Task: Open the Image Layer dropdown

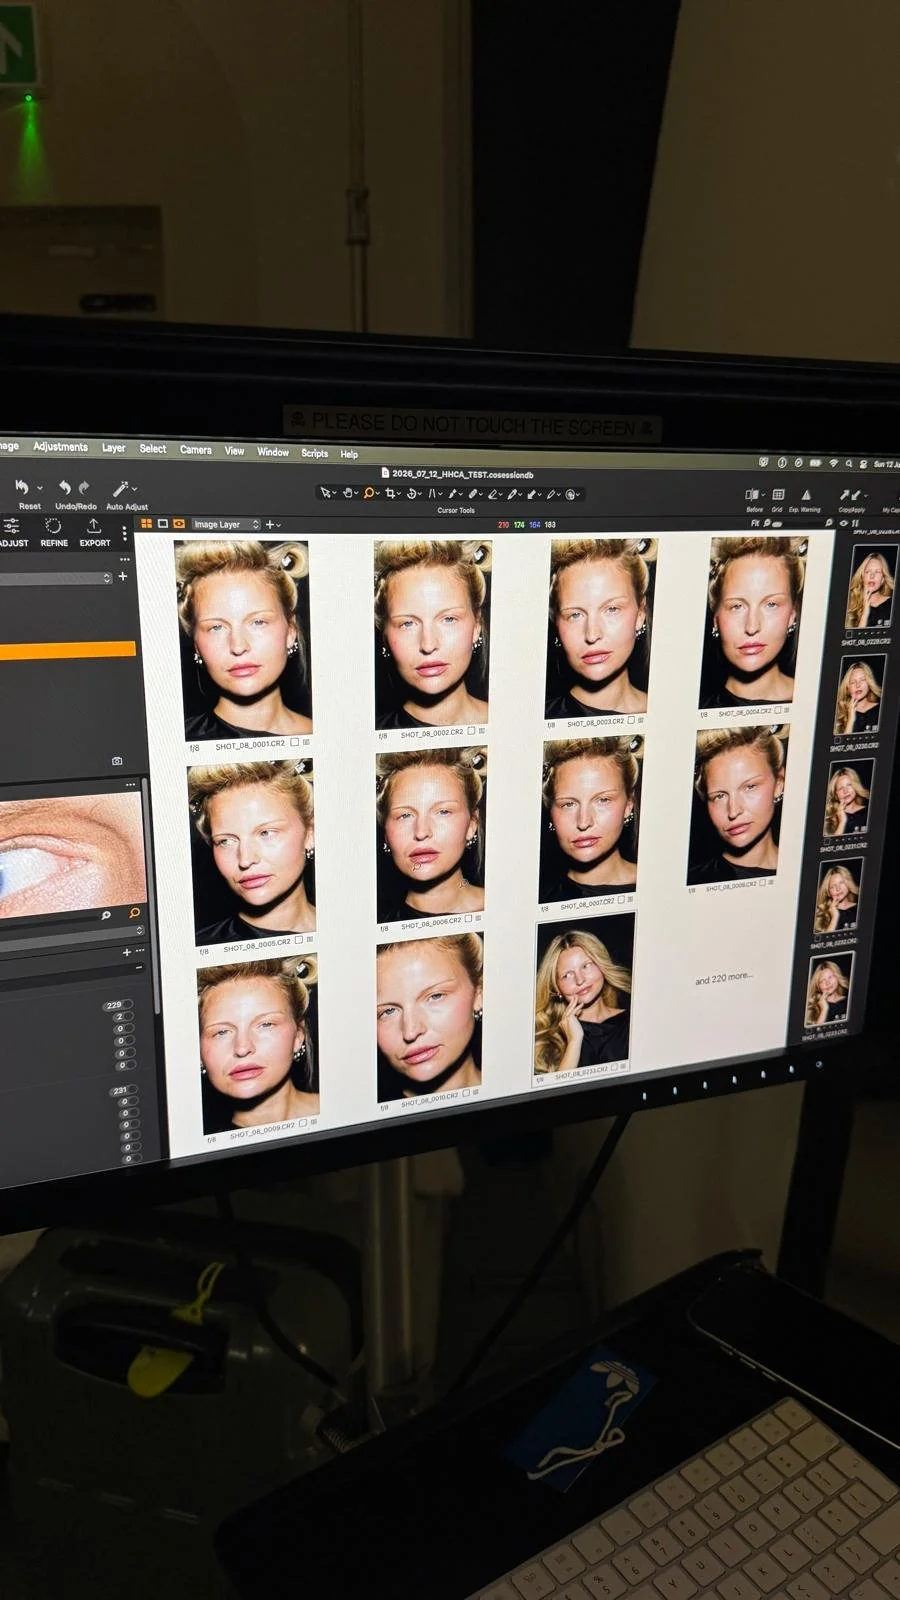Action: pos(225,524)
